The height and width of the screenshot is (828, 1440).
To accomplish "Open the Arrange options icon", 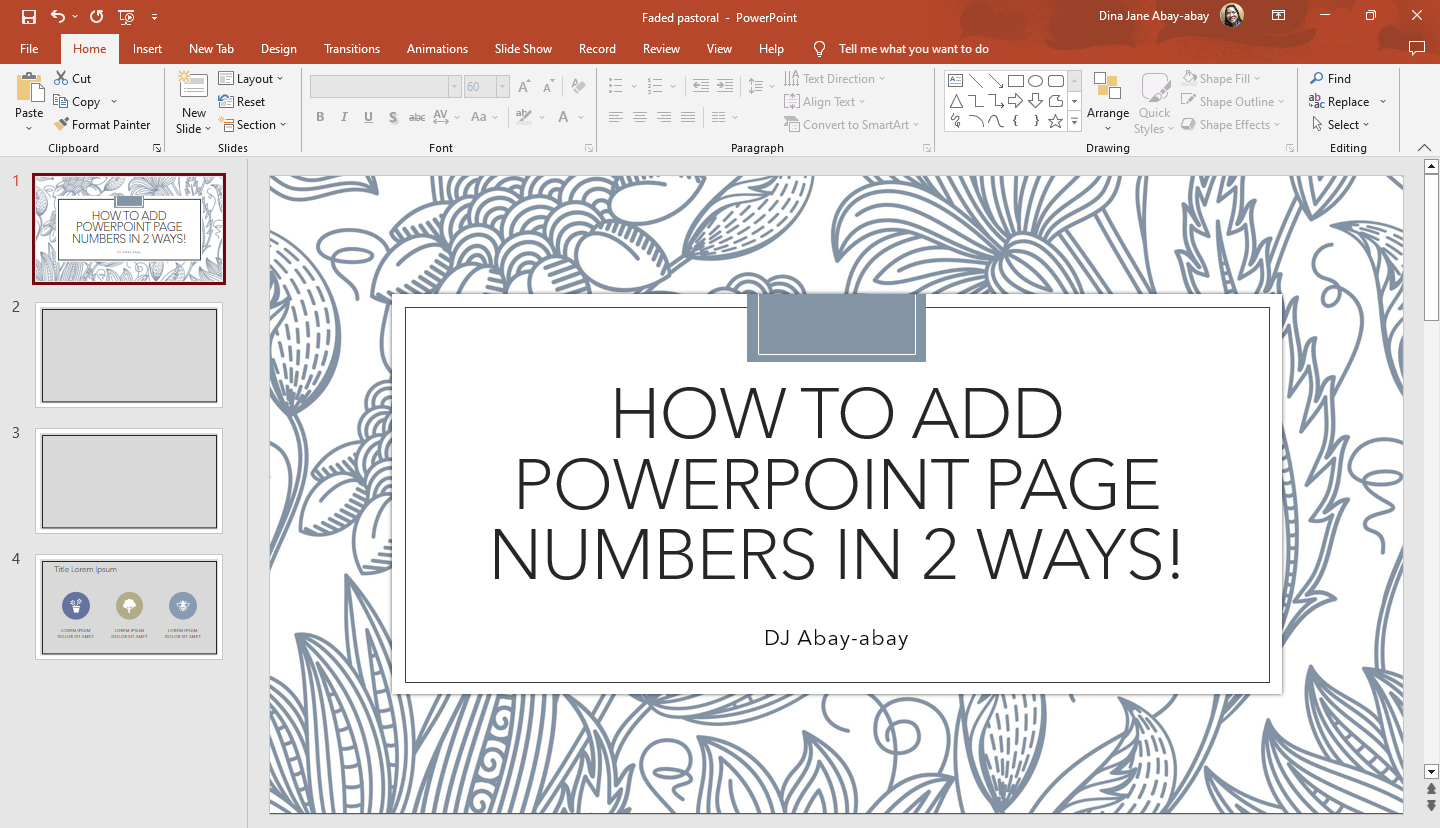I will click(1107, 100).
